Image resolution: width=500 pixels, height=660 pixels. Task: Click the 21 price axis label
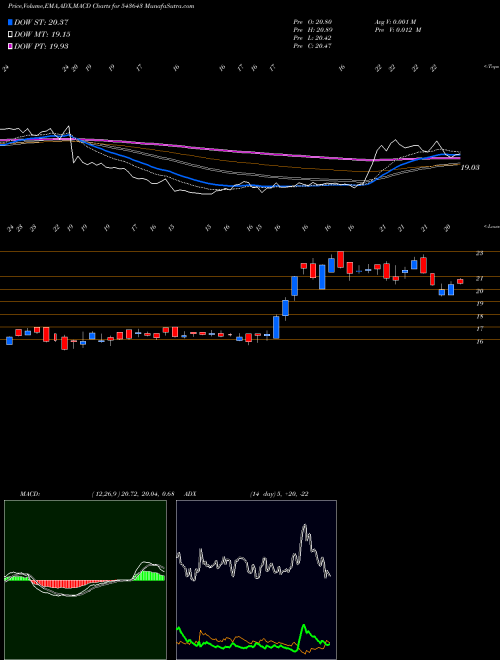point(479,278)
